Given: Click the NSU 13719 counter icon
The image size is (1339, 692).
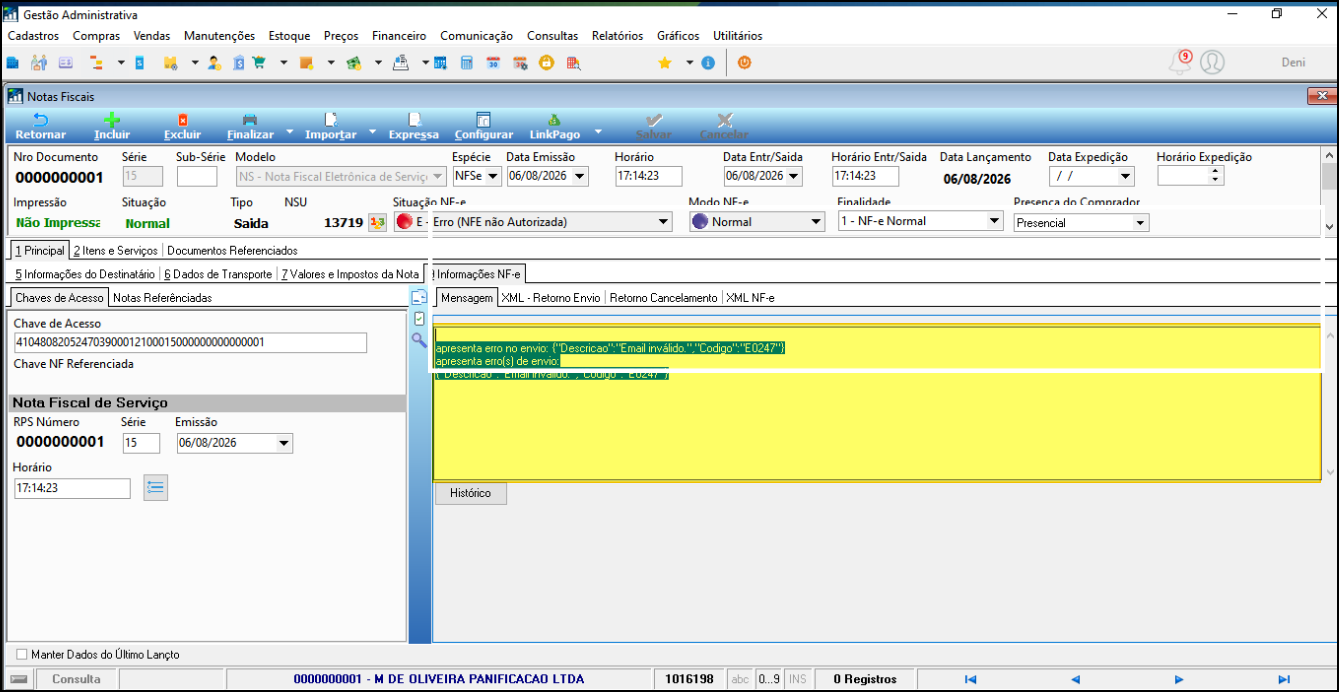Looking at the screenshot, I should pyautogui.click(x=377, y=222).
